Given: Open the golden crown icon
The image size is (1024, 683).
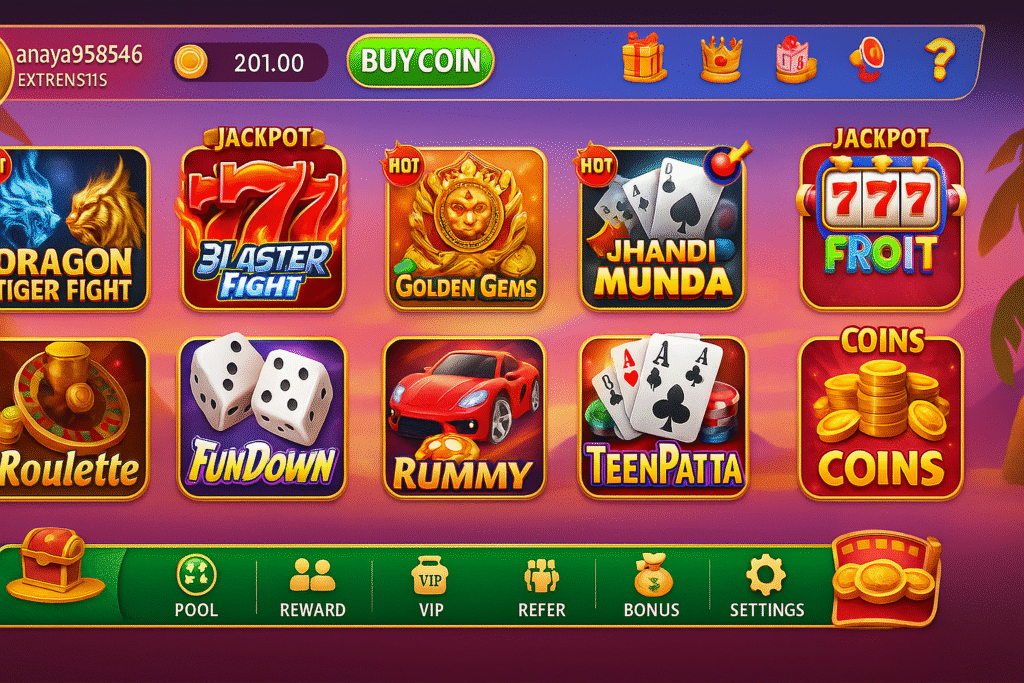Looking at the screenshot, I should tap(721, 59).
